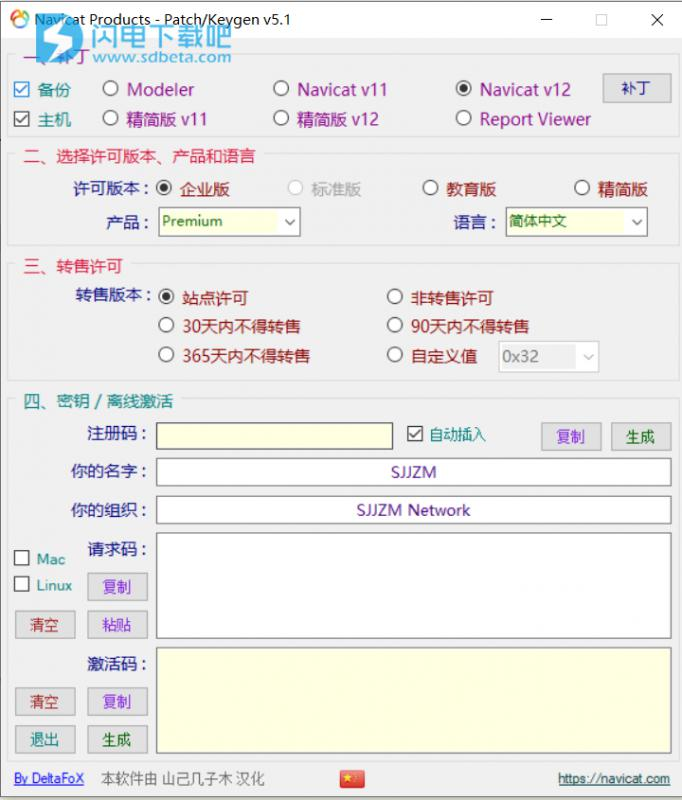Click 生成 button next to 注册码
The height and width of the screenshot is (800, 682).
[x=641, y=437]
